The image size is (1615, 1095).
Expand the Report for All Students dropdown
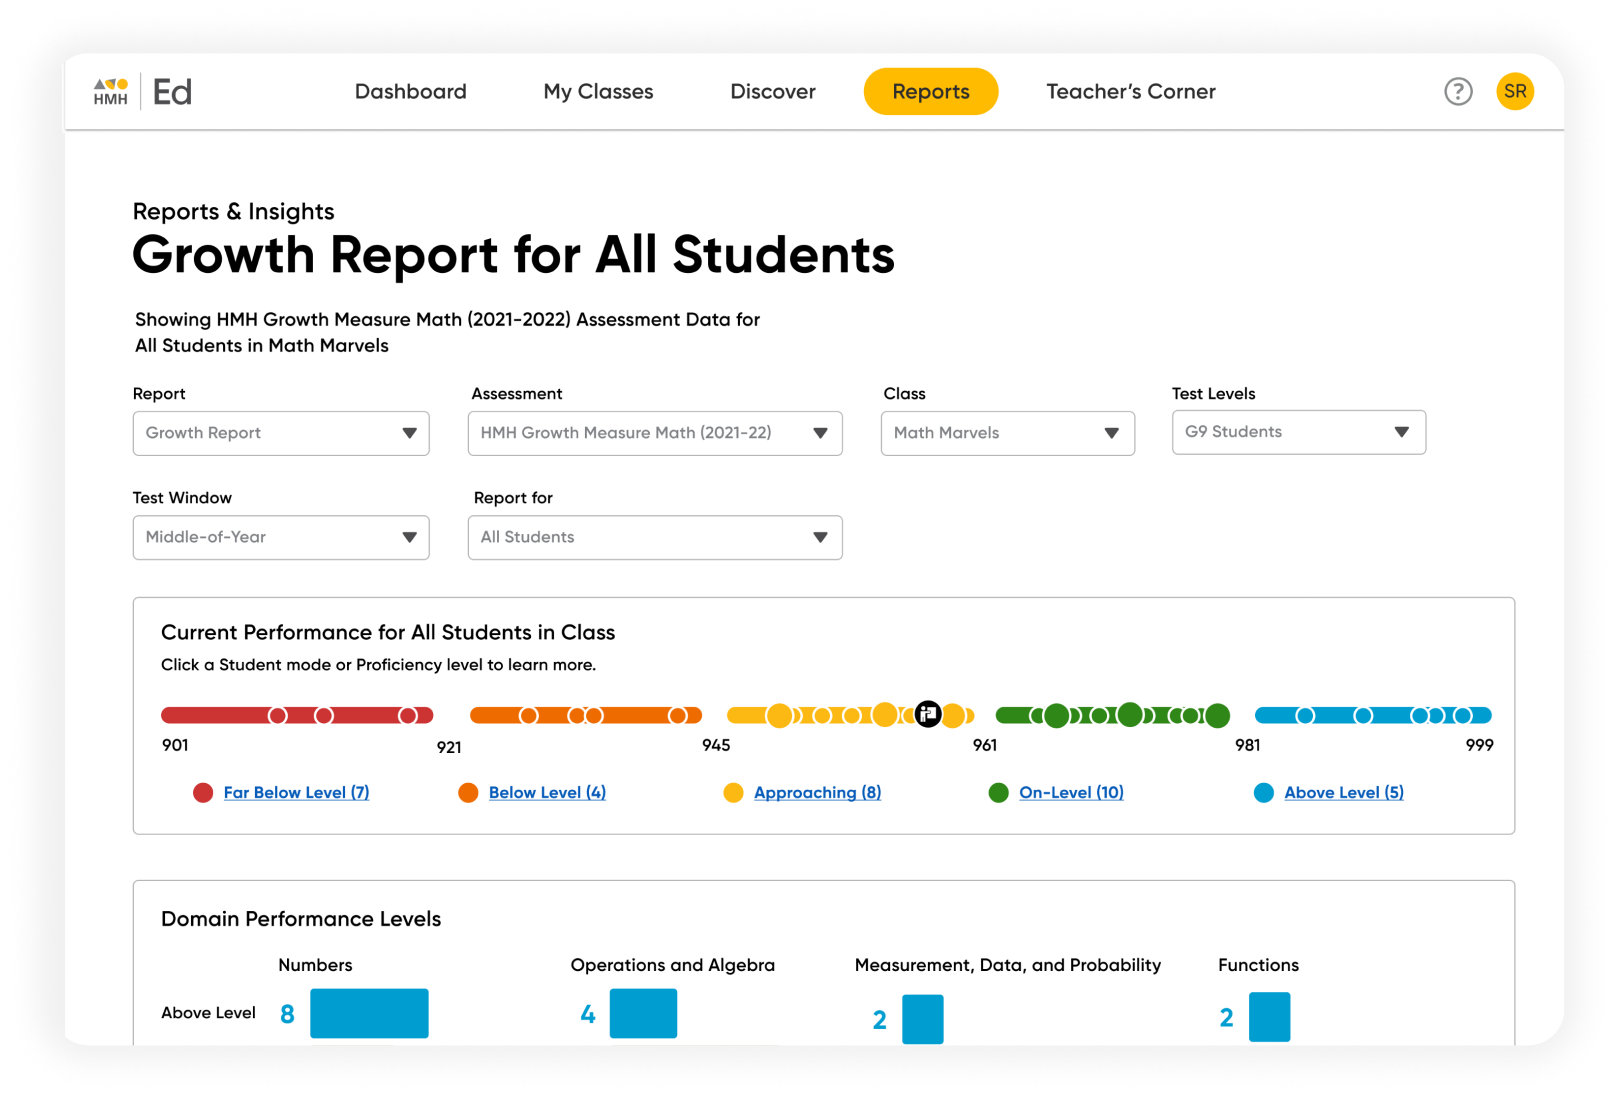pos(655,537)
